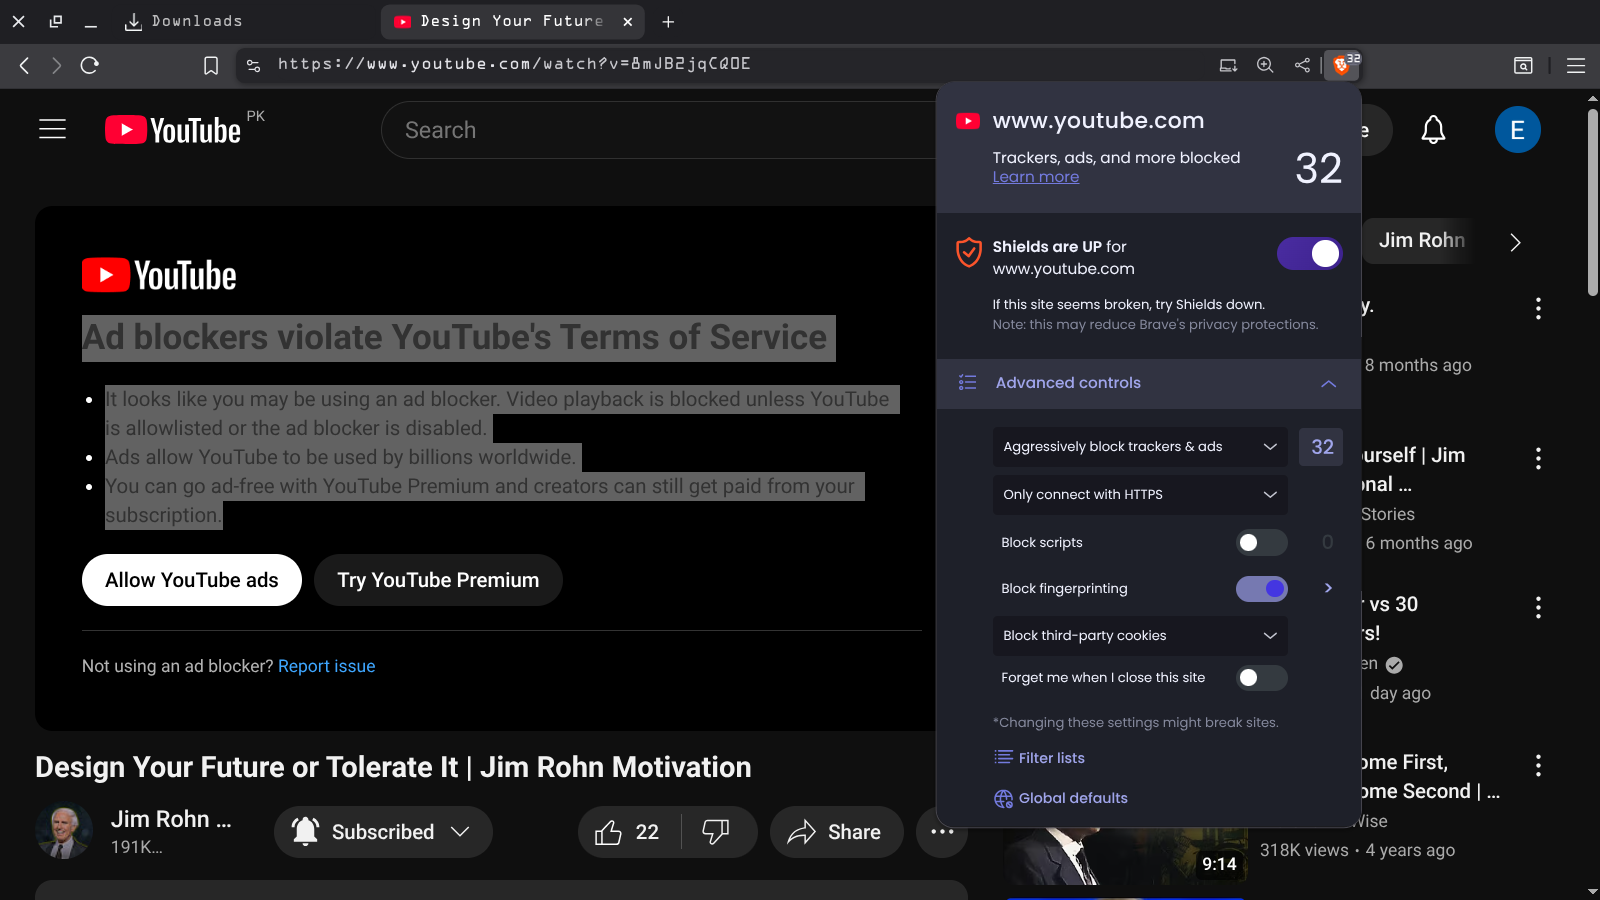Collapse the Advanced controls section
The image size is (1600, 900).
tap(1328, 384)
